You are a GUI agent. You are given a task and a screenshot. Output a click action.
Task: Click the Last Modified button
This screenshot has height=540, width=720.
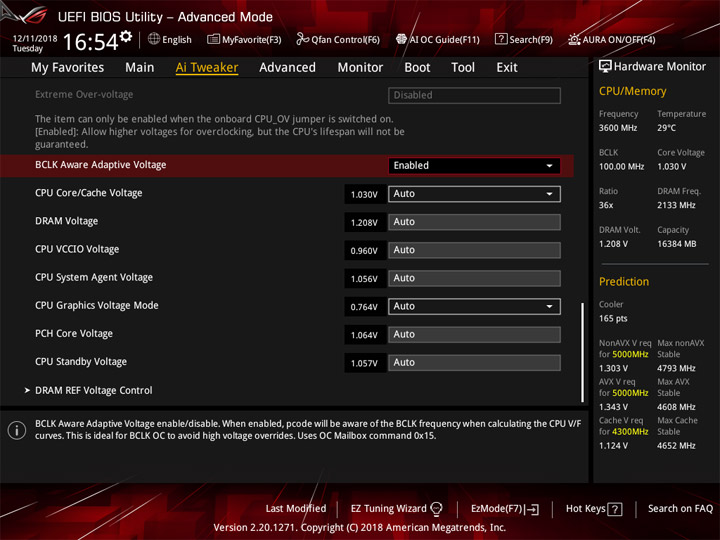click(x=296, y=508)
